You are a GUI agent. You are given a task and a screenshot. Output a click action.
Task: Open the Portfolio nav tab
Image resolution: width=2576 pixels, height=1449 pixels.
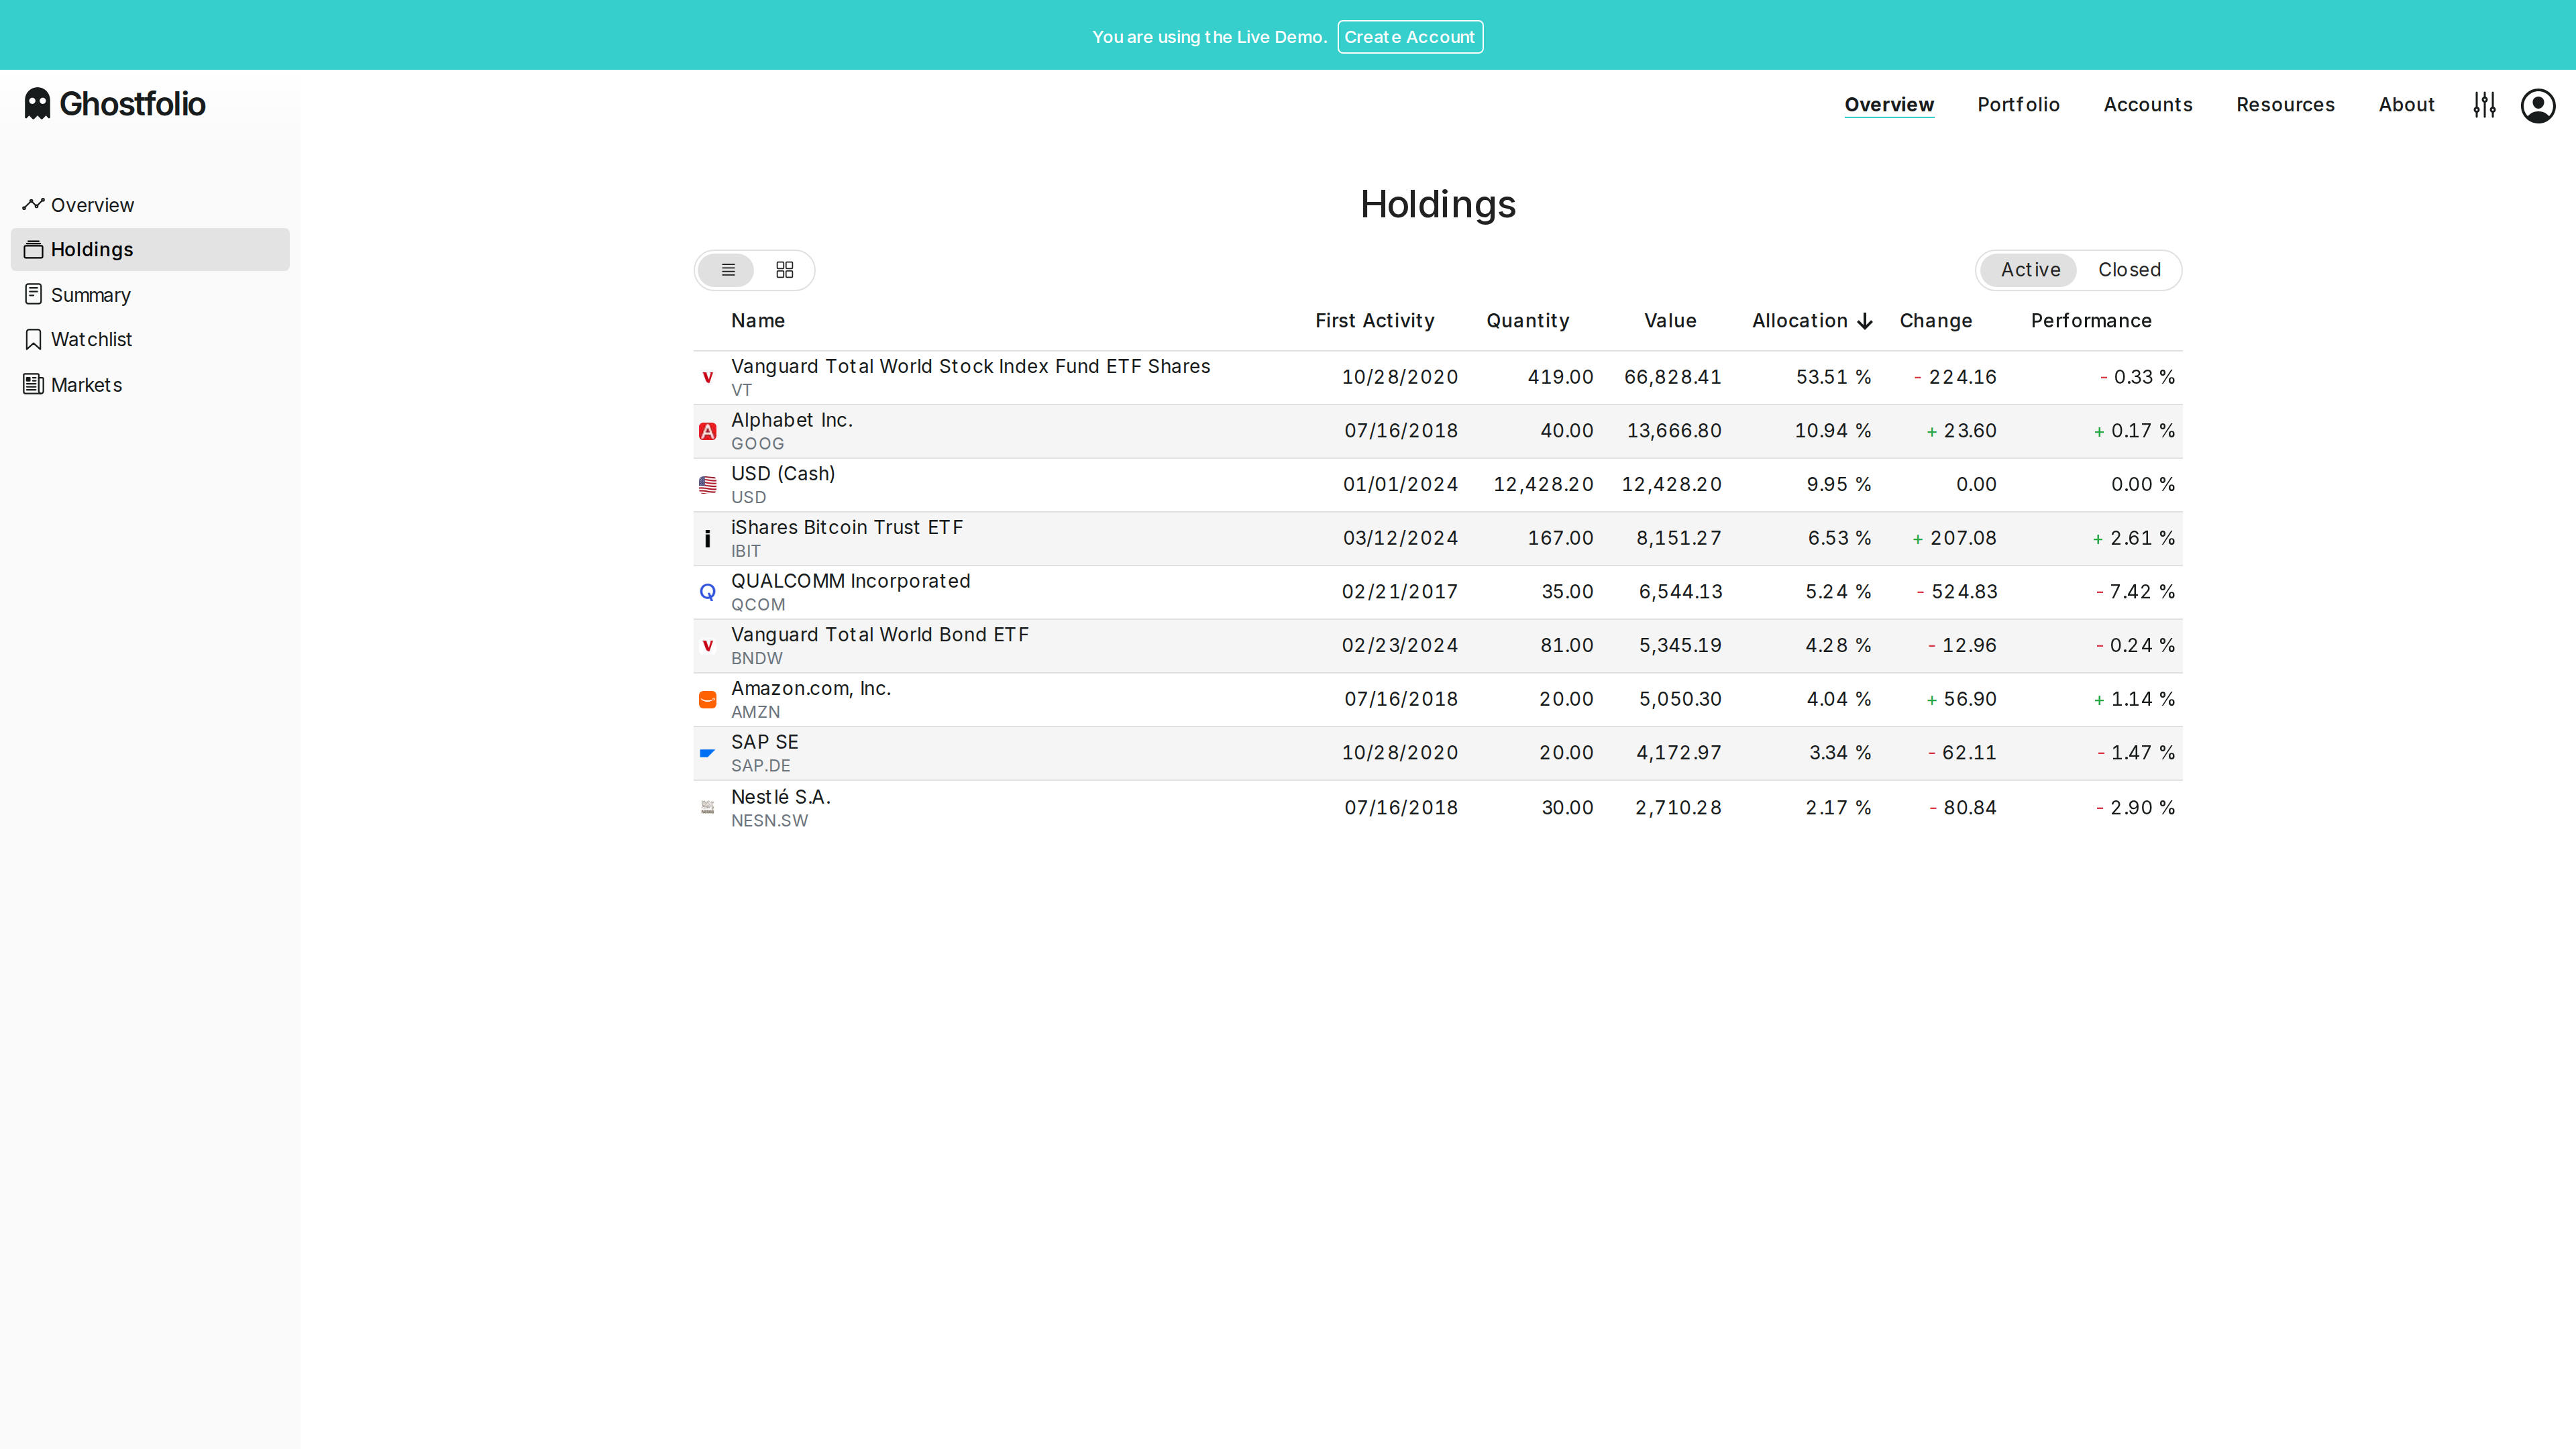tap(2018, 104)
